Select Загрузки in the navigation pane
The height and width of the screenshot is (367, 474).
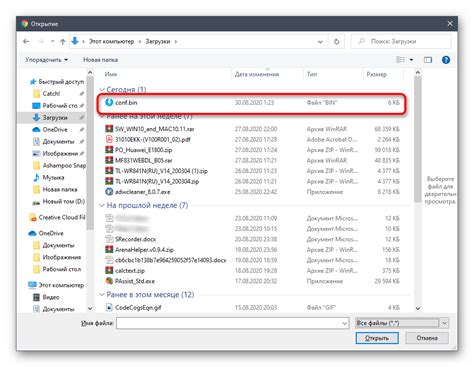tap(50, 118)
